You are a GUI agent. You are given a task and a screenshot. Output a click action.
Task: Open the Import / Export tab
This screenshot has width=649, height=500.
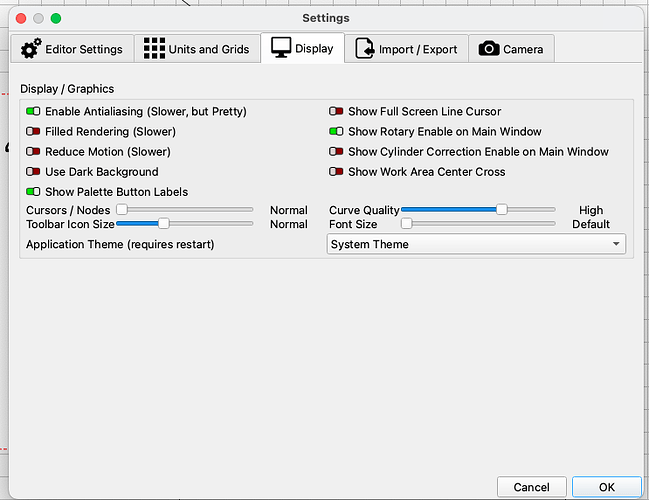click(406, 49)
